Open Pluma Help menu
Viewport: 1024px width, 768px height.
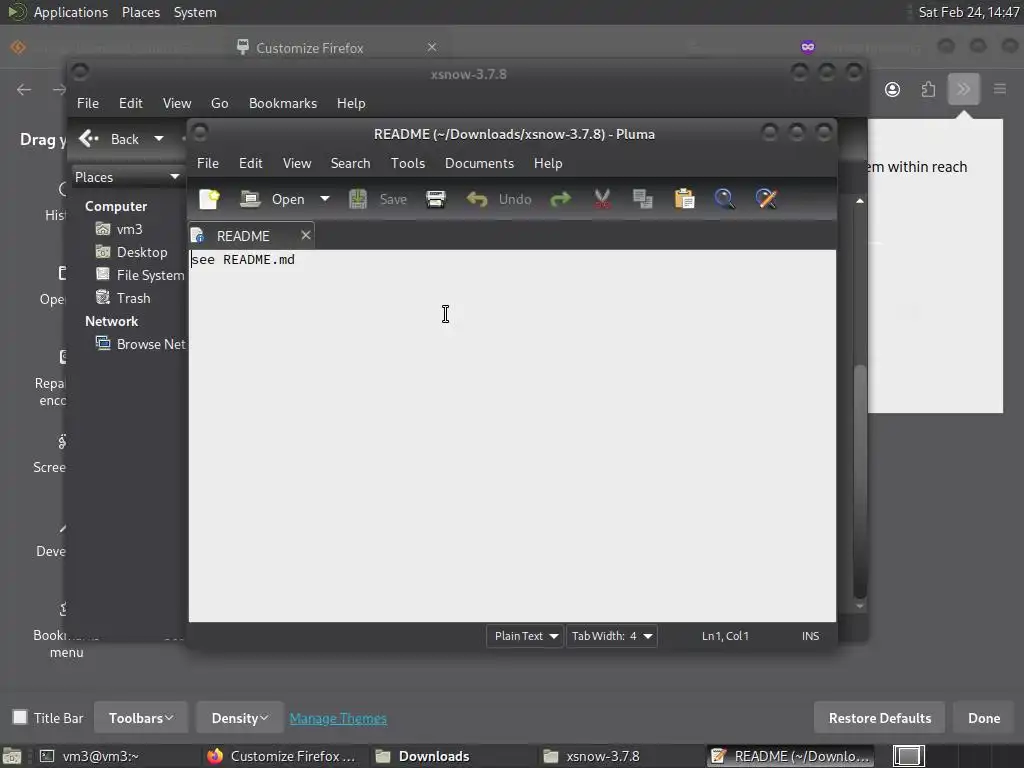[548, 163]
